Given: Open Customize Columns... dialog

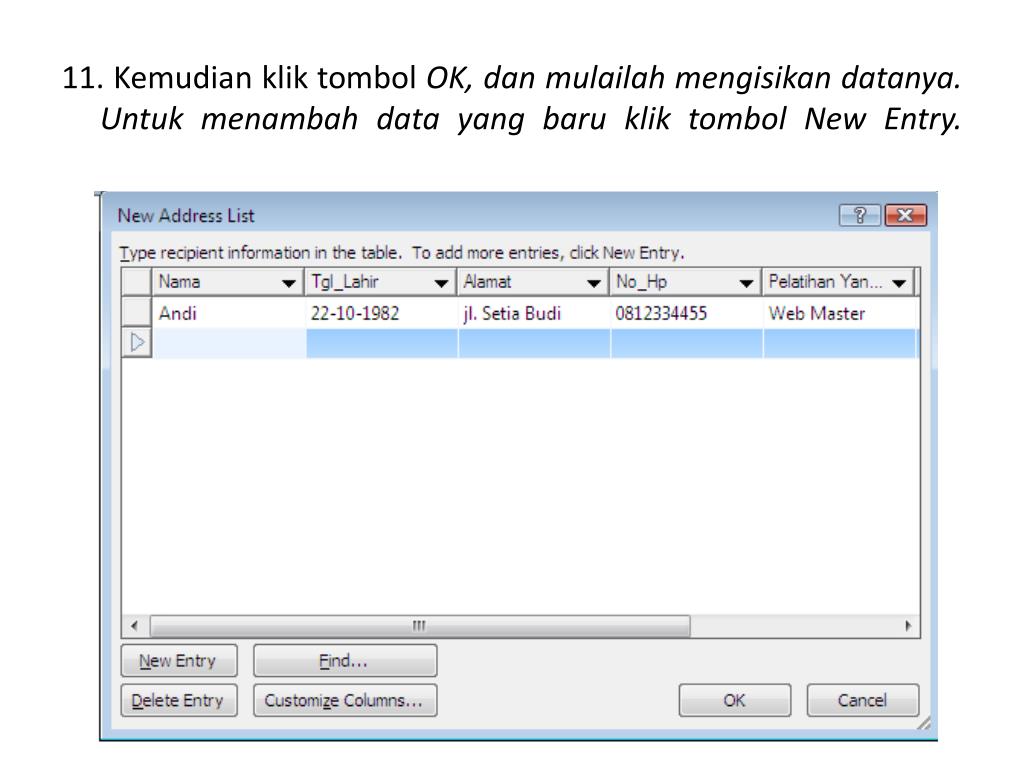Looking at the screenshot, I should 345,701.
